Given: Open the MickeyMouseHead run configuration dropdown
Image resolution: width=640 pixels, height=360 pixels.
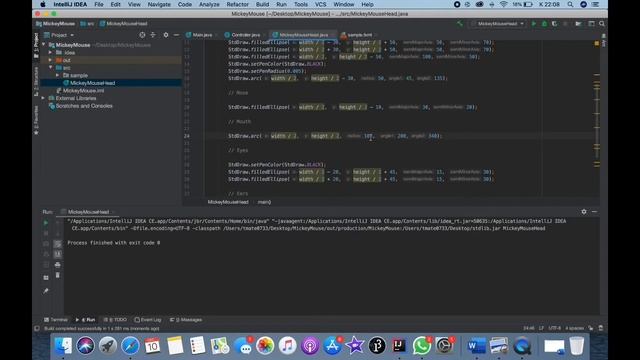Looking at the screenshot, I should point(498,24).
